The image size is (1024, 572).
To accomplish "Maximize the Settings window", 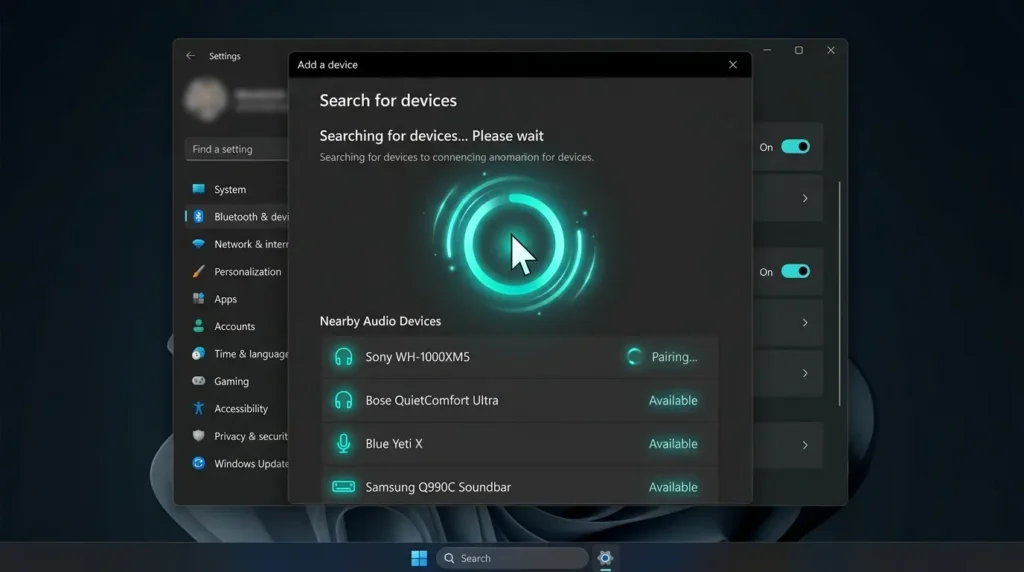I will pos(799,50).
